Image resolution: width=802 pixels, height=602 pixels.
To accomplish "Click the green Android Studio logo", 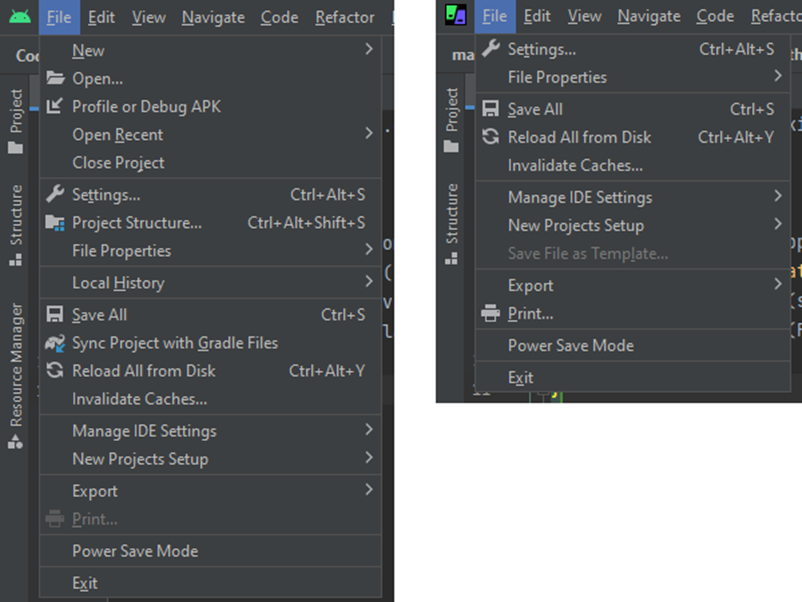I will coord(20,17).
